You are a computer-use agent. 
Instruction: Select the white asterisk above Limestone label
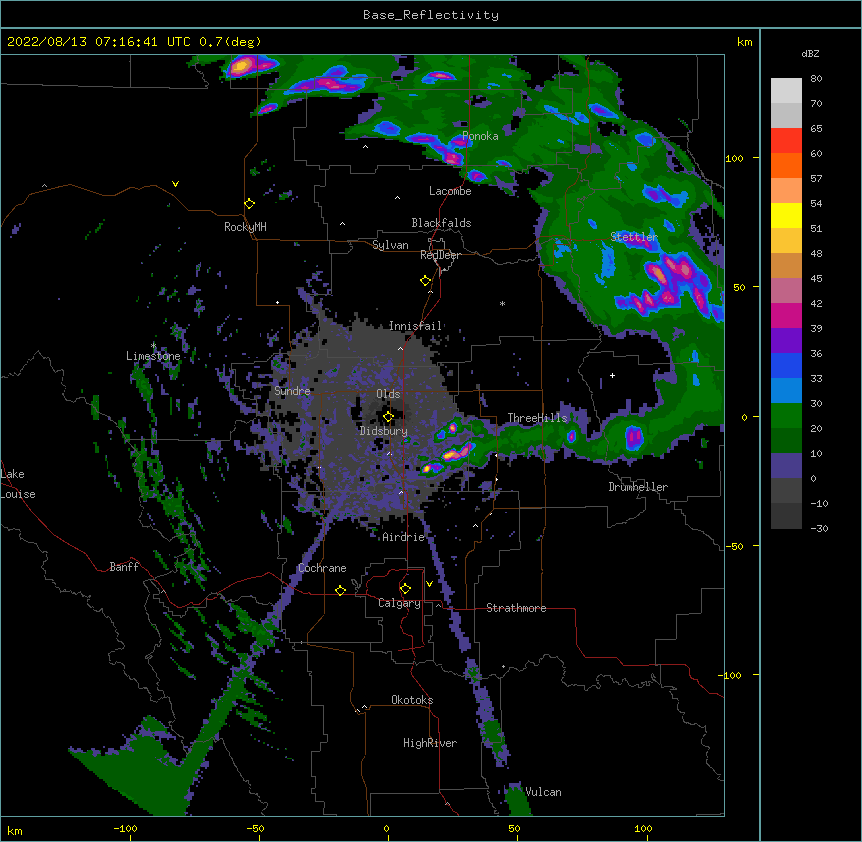153,345
